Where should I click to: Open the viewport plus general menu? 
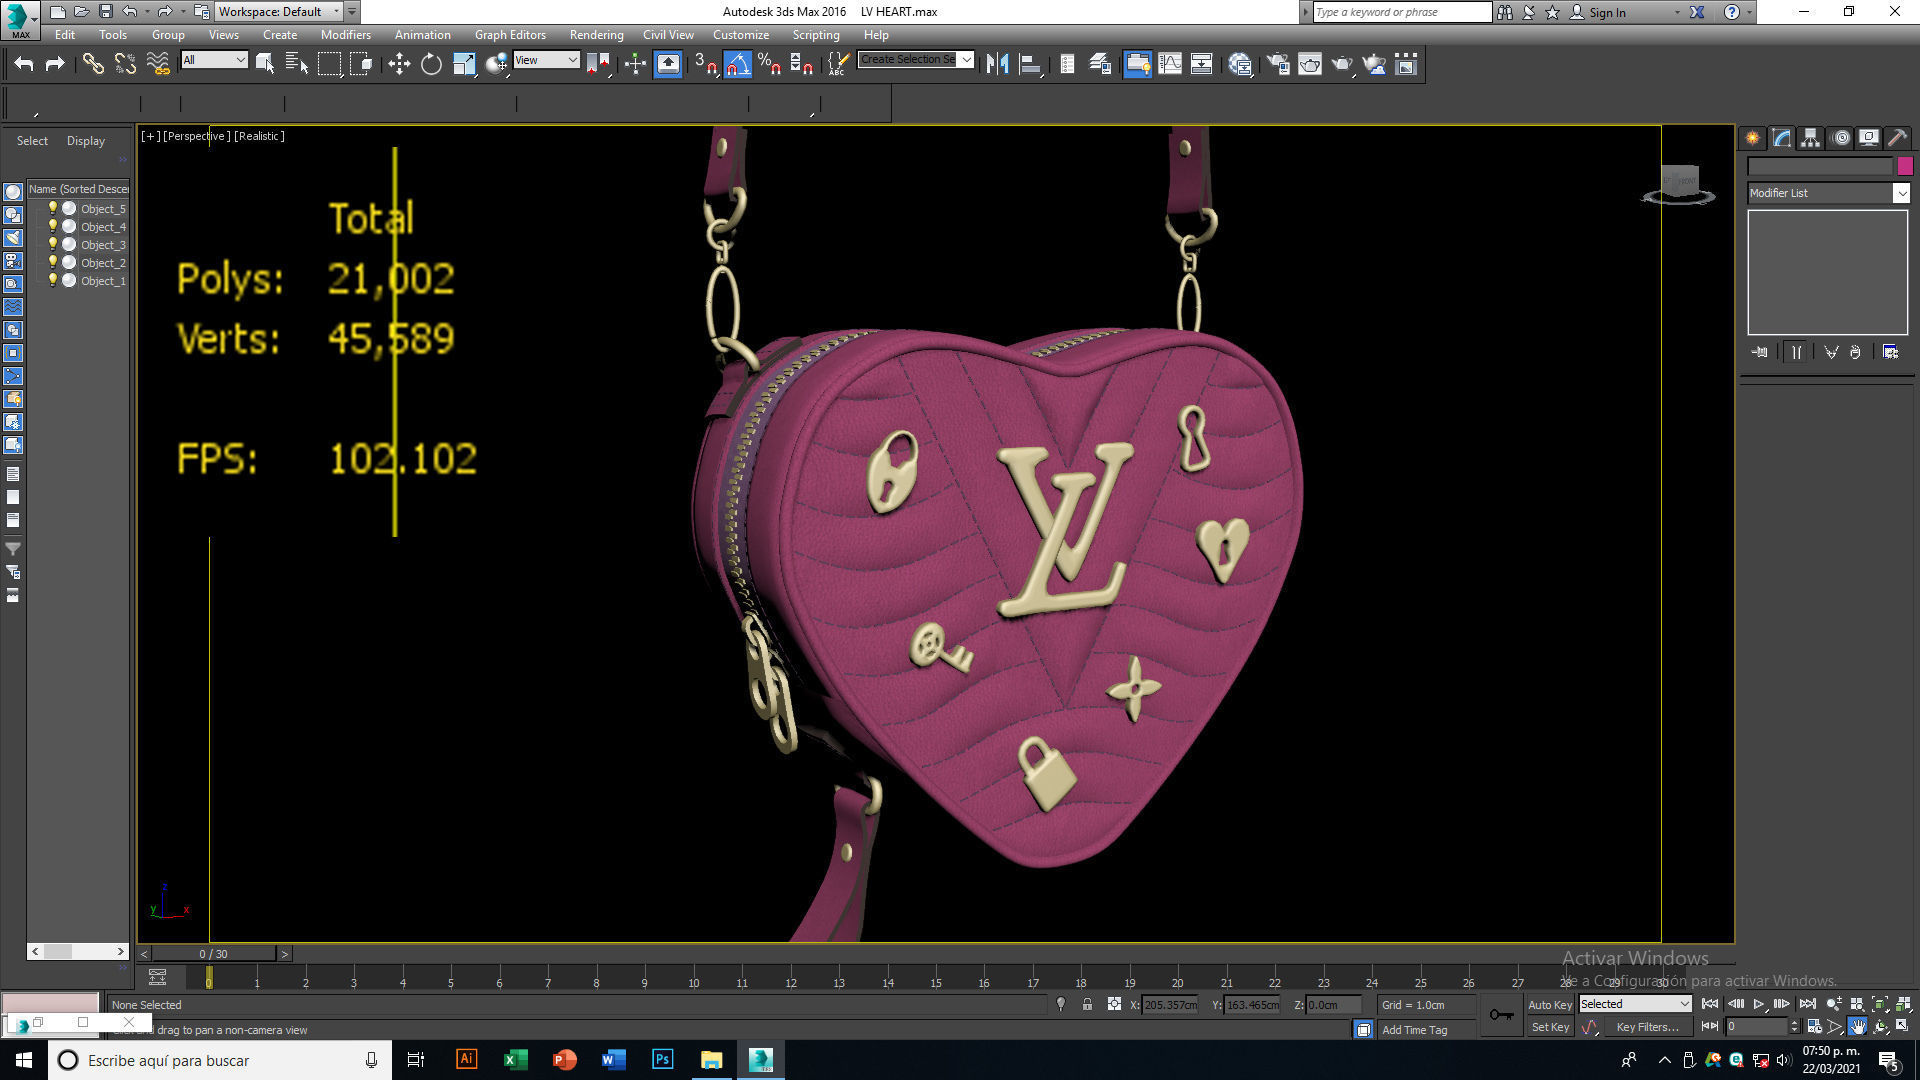tap(150, 136)
